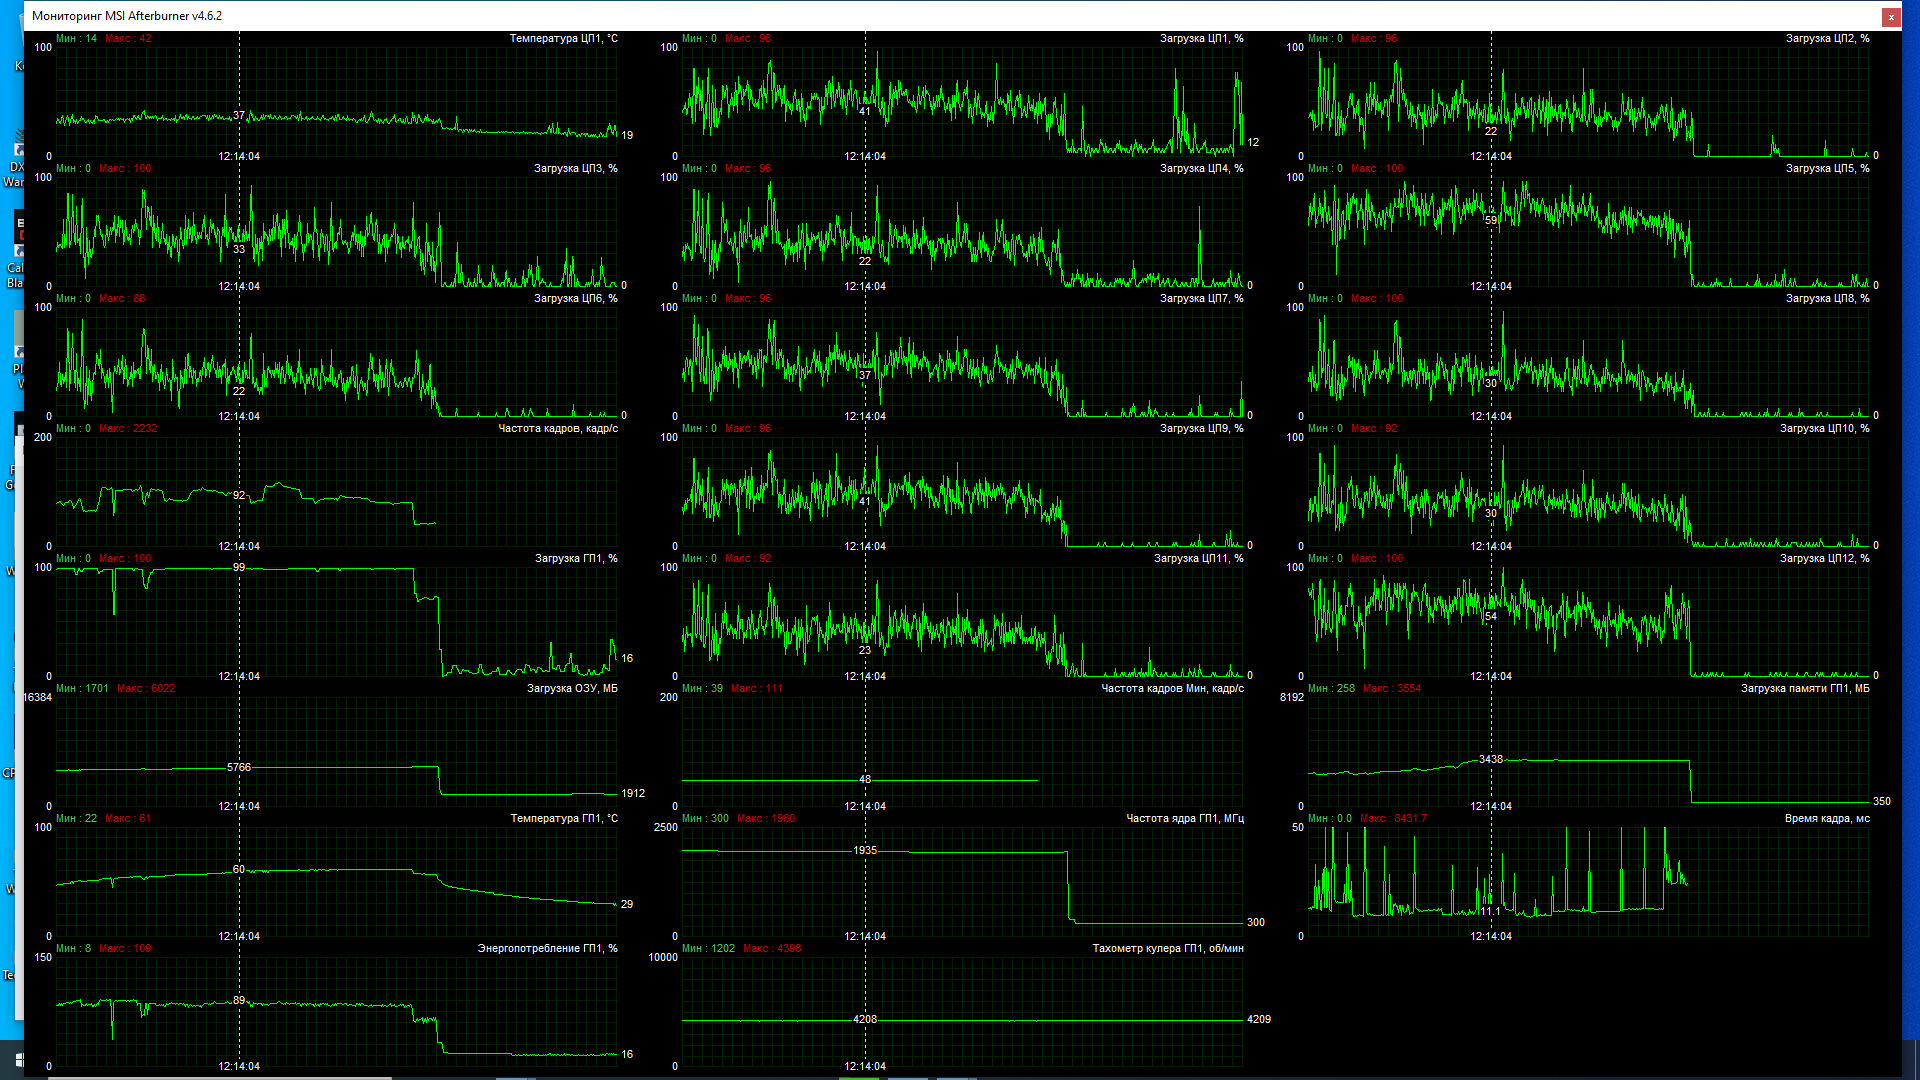Click the Тахометр кулера ГП1 graph

962,1010
